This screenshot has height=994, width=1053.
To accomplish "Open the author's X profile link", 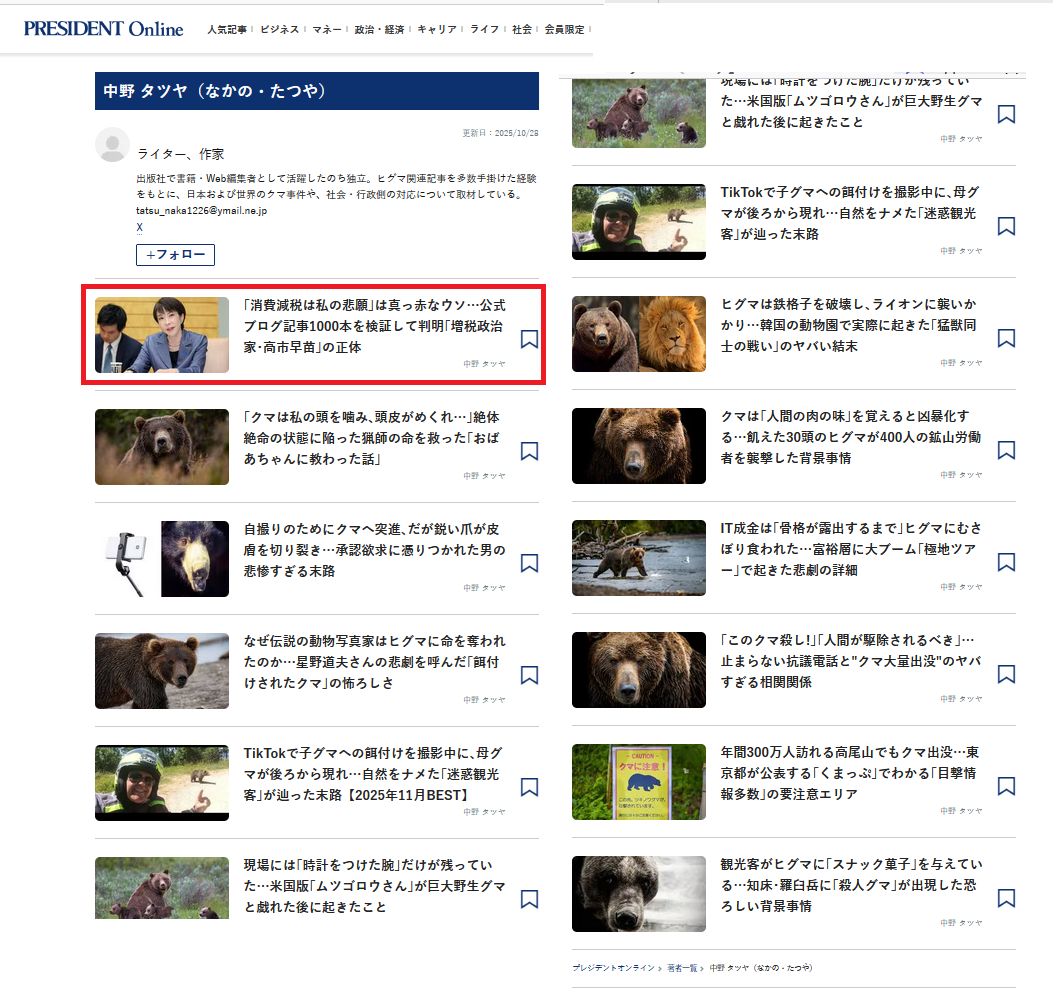I will pos(139,227).
